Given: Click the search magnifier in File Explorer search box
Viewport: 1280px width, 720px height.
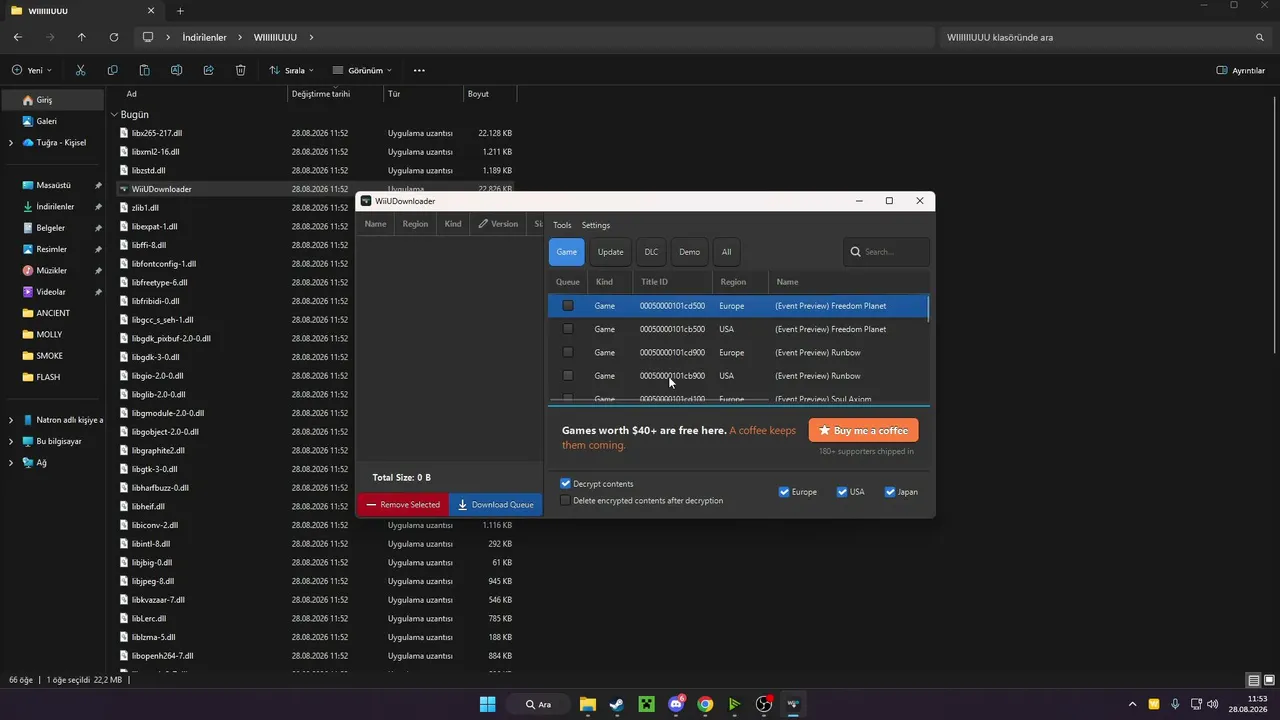Looking at the screenshot, I should pos(1260,37).
